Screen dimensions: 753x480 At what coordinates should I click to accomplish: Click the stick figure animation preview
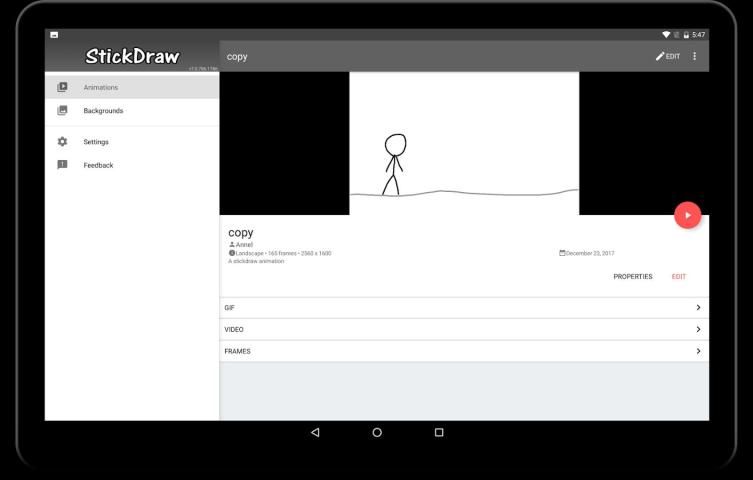[463, 143]
